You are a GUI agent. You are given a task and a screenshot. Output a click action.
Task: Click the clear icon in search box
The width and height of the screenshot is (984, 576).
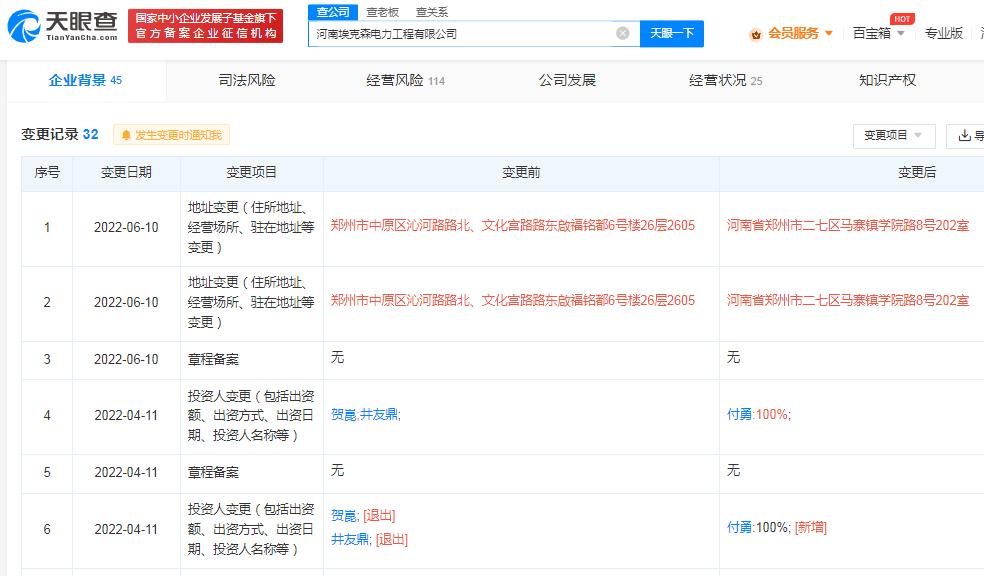click(621, 33)
